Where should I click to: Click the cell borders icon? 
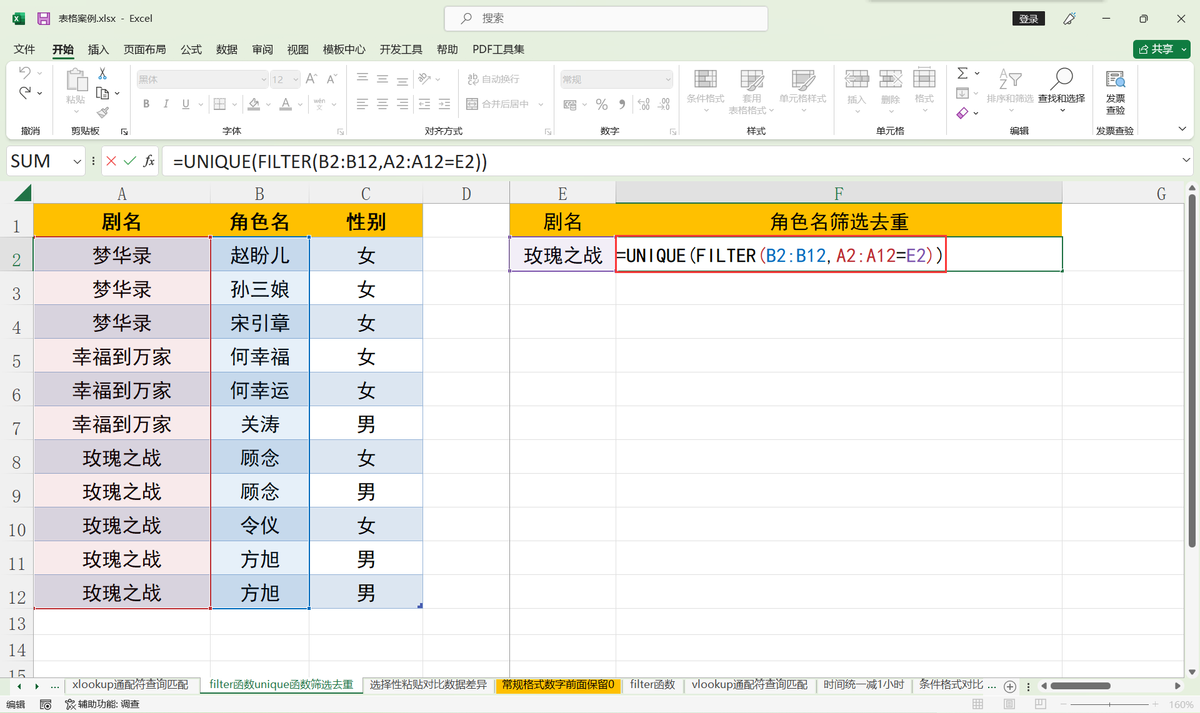[x=218, y=104]
